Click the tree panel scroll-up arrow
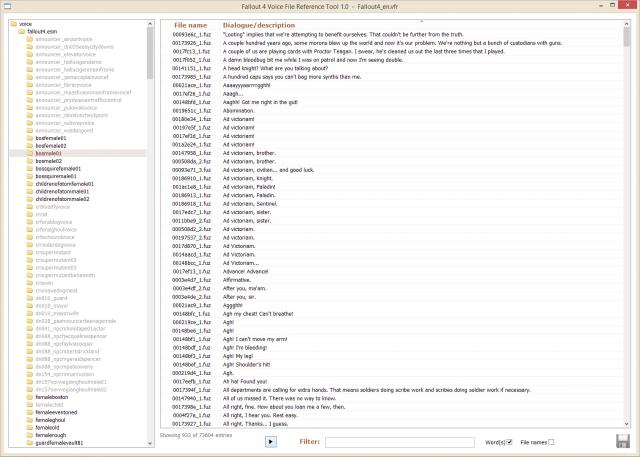Image resolution: width=640 pixels, height=457 pixels. pyautogui.click(x=150, y=24)
